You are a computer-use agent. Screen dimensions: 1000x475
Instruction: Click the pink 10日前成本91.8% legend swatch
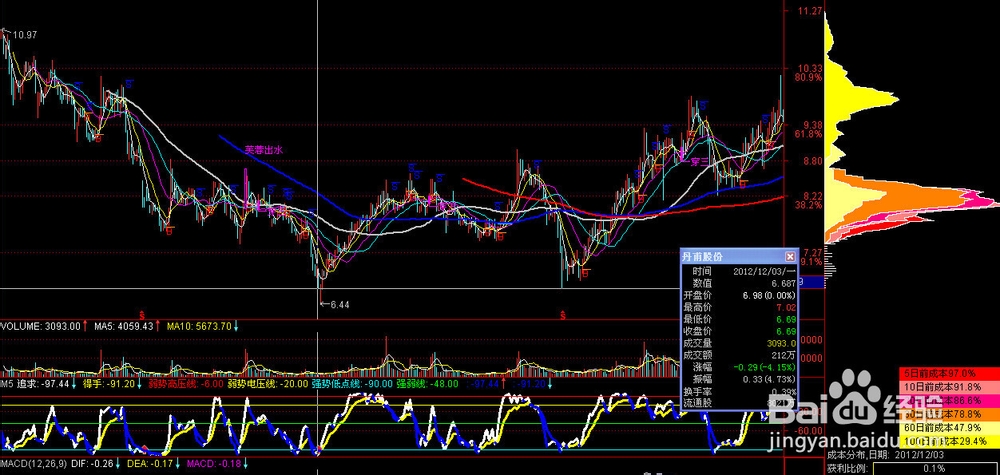click(949, 385)
